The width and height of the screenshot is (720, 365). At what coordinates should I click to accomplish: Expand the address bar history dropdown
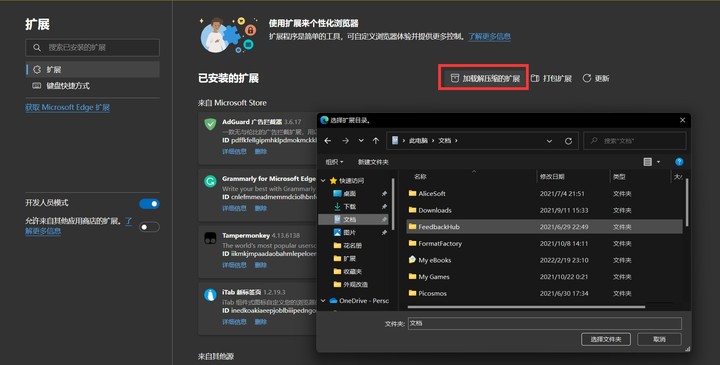[x=549, y=141]
